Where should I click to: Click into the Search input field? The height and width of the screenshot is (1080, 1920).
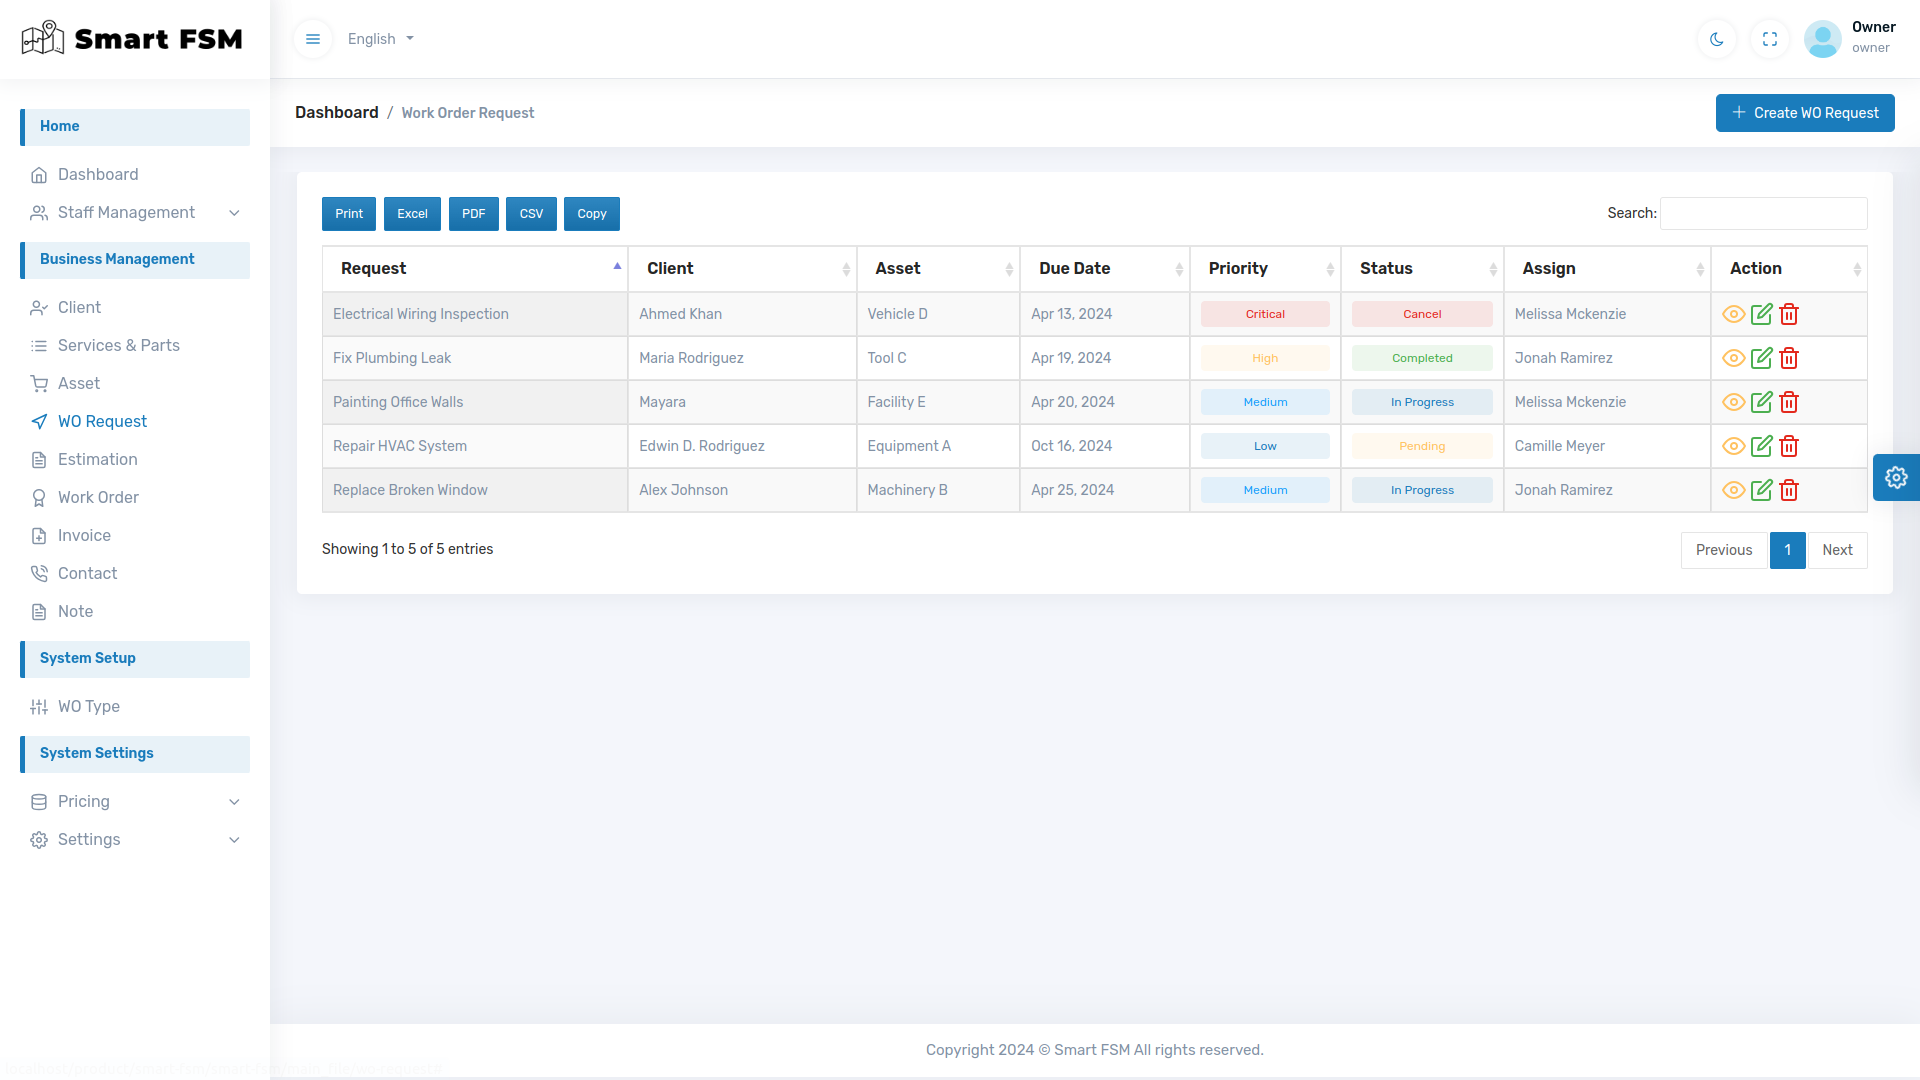pos(1763,213)
